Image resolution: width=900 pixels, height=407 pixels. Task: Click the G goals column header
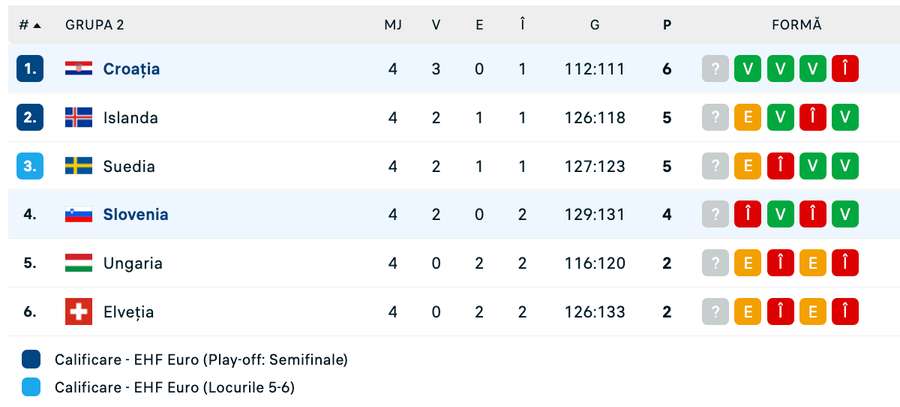tap(595, 25)
